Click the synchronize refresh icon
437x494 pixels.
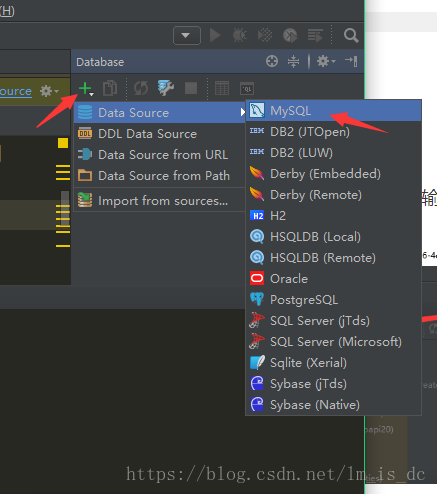pos(141,89)
